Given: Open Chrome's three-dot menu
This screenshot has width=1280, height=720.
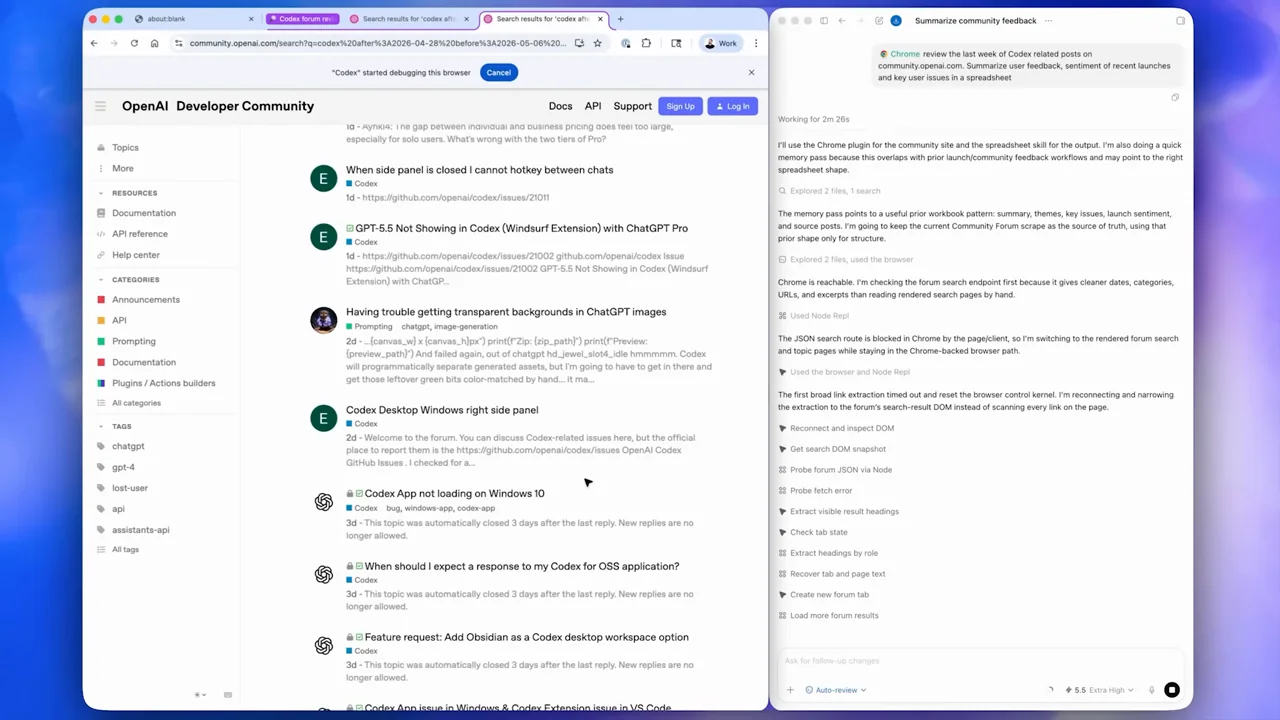Looking at the screenshot, I should click(x=756, y=43).
